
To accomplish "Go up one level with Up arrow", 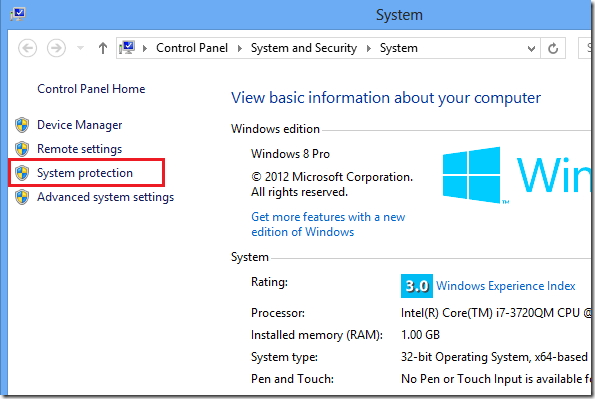I will (x=102, y=48).
